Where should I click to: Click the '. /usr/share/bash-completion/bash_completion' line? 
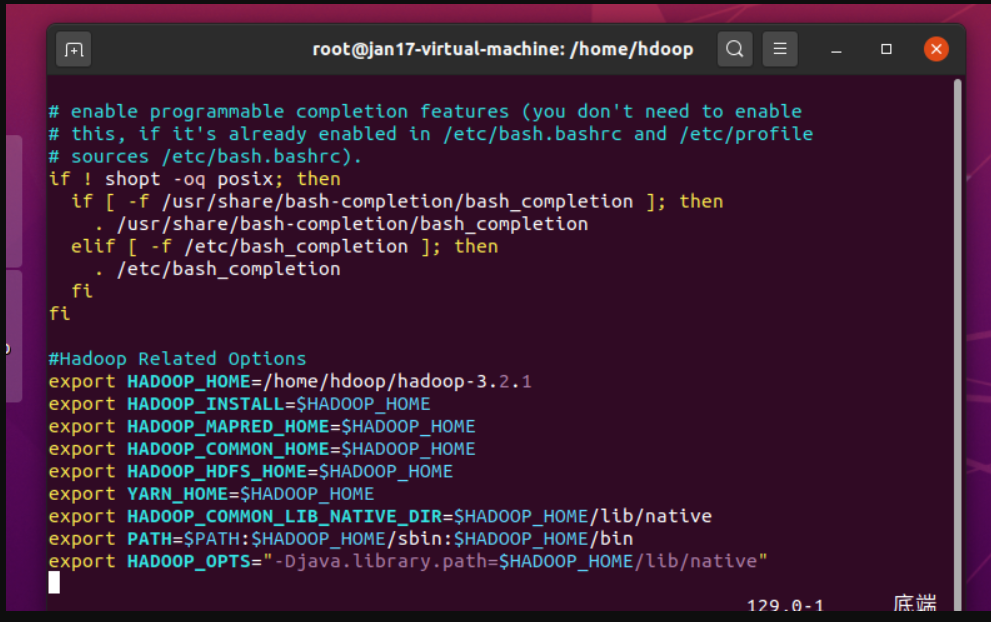(x=341, y=224)
